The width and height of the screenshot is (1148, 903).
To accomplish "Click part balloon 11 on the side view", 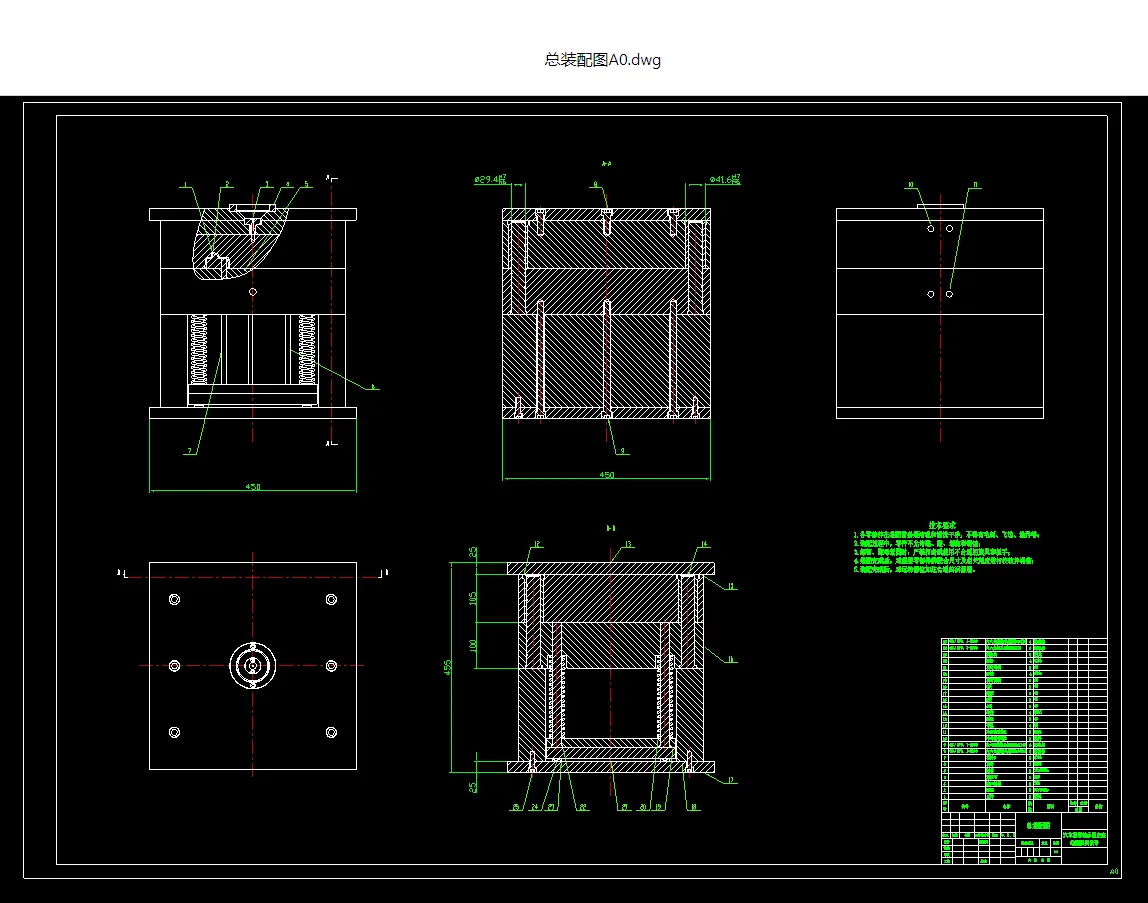I will (x=975, y=185).
